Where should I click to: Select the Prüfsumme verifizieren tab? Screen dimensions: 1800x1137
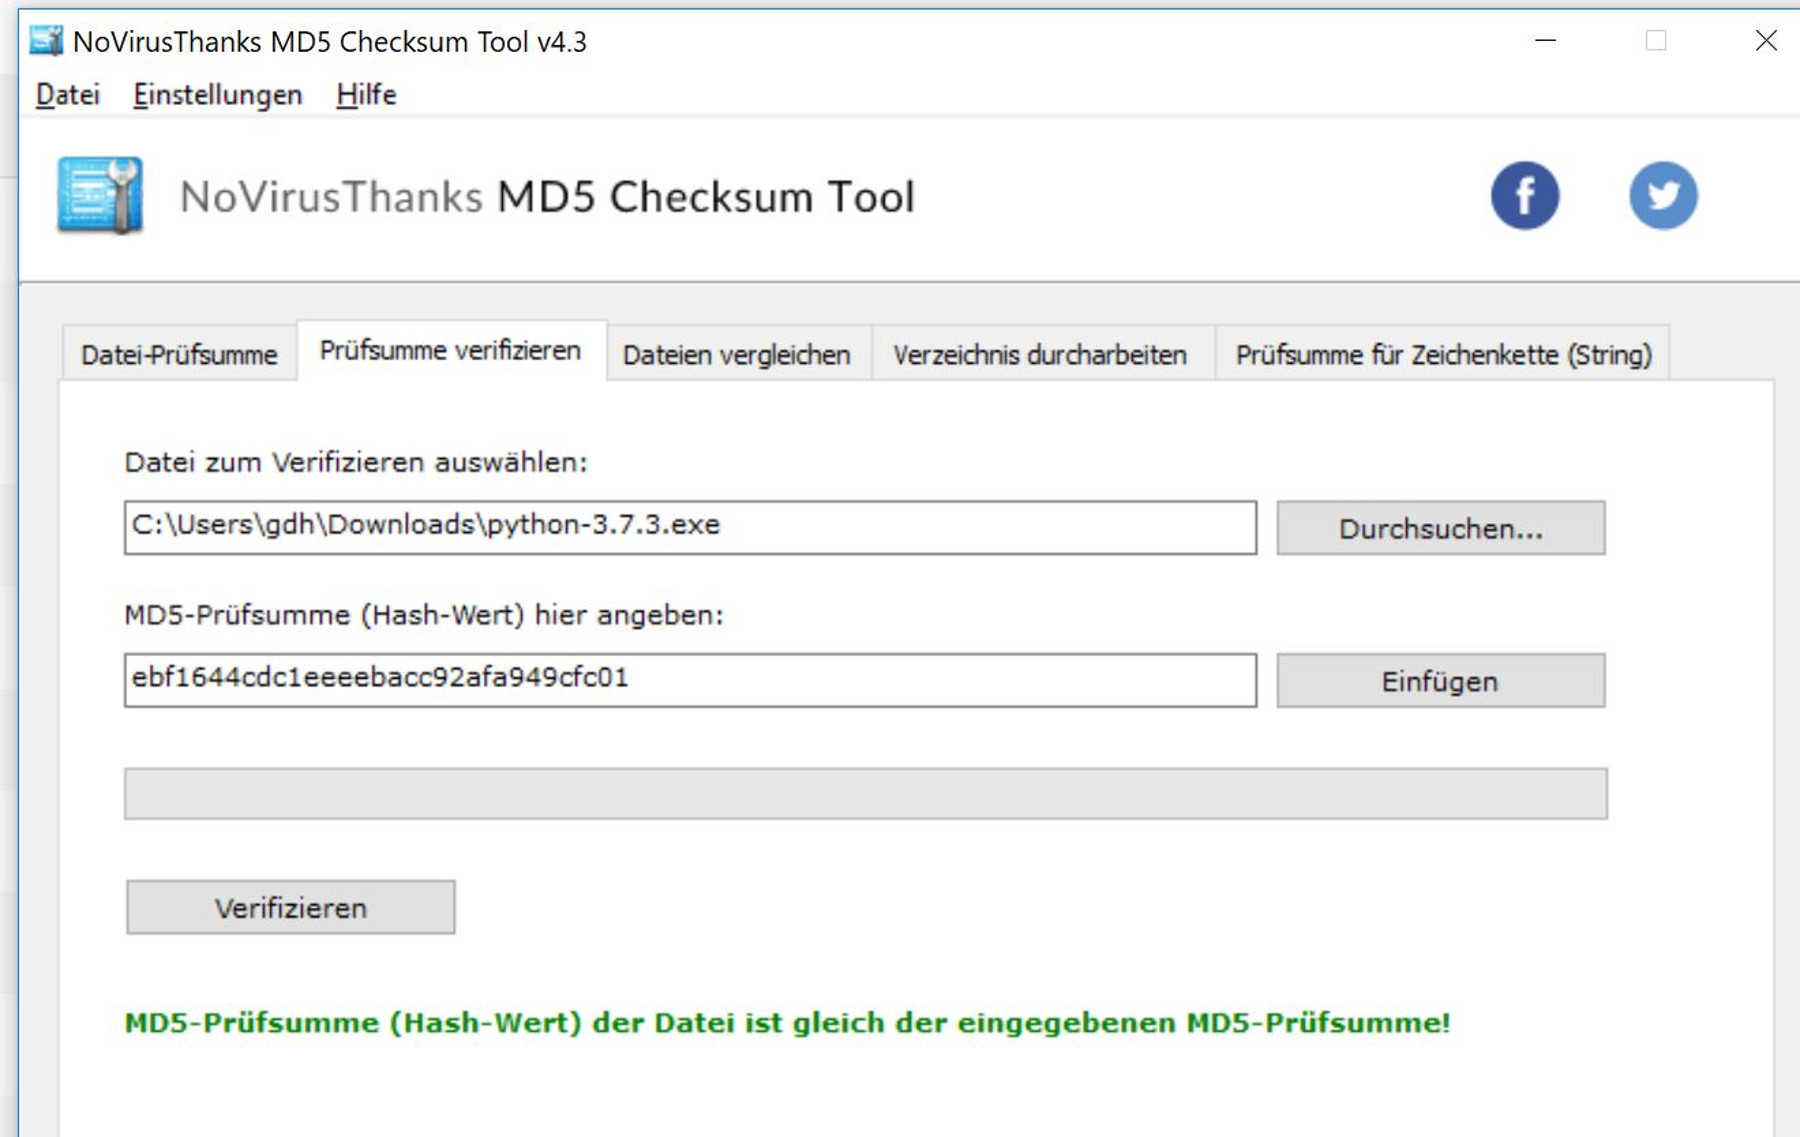click(450, 351)
